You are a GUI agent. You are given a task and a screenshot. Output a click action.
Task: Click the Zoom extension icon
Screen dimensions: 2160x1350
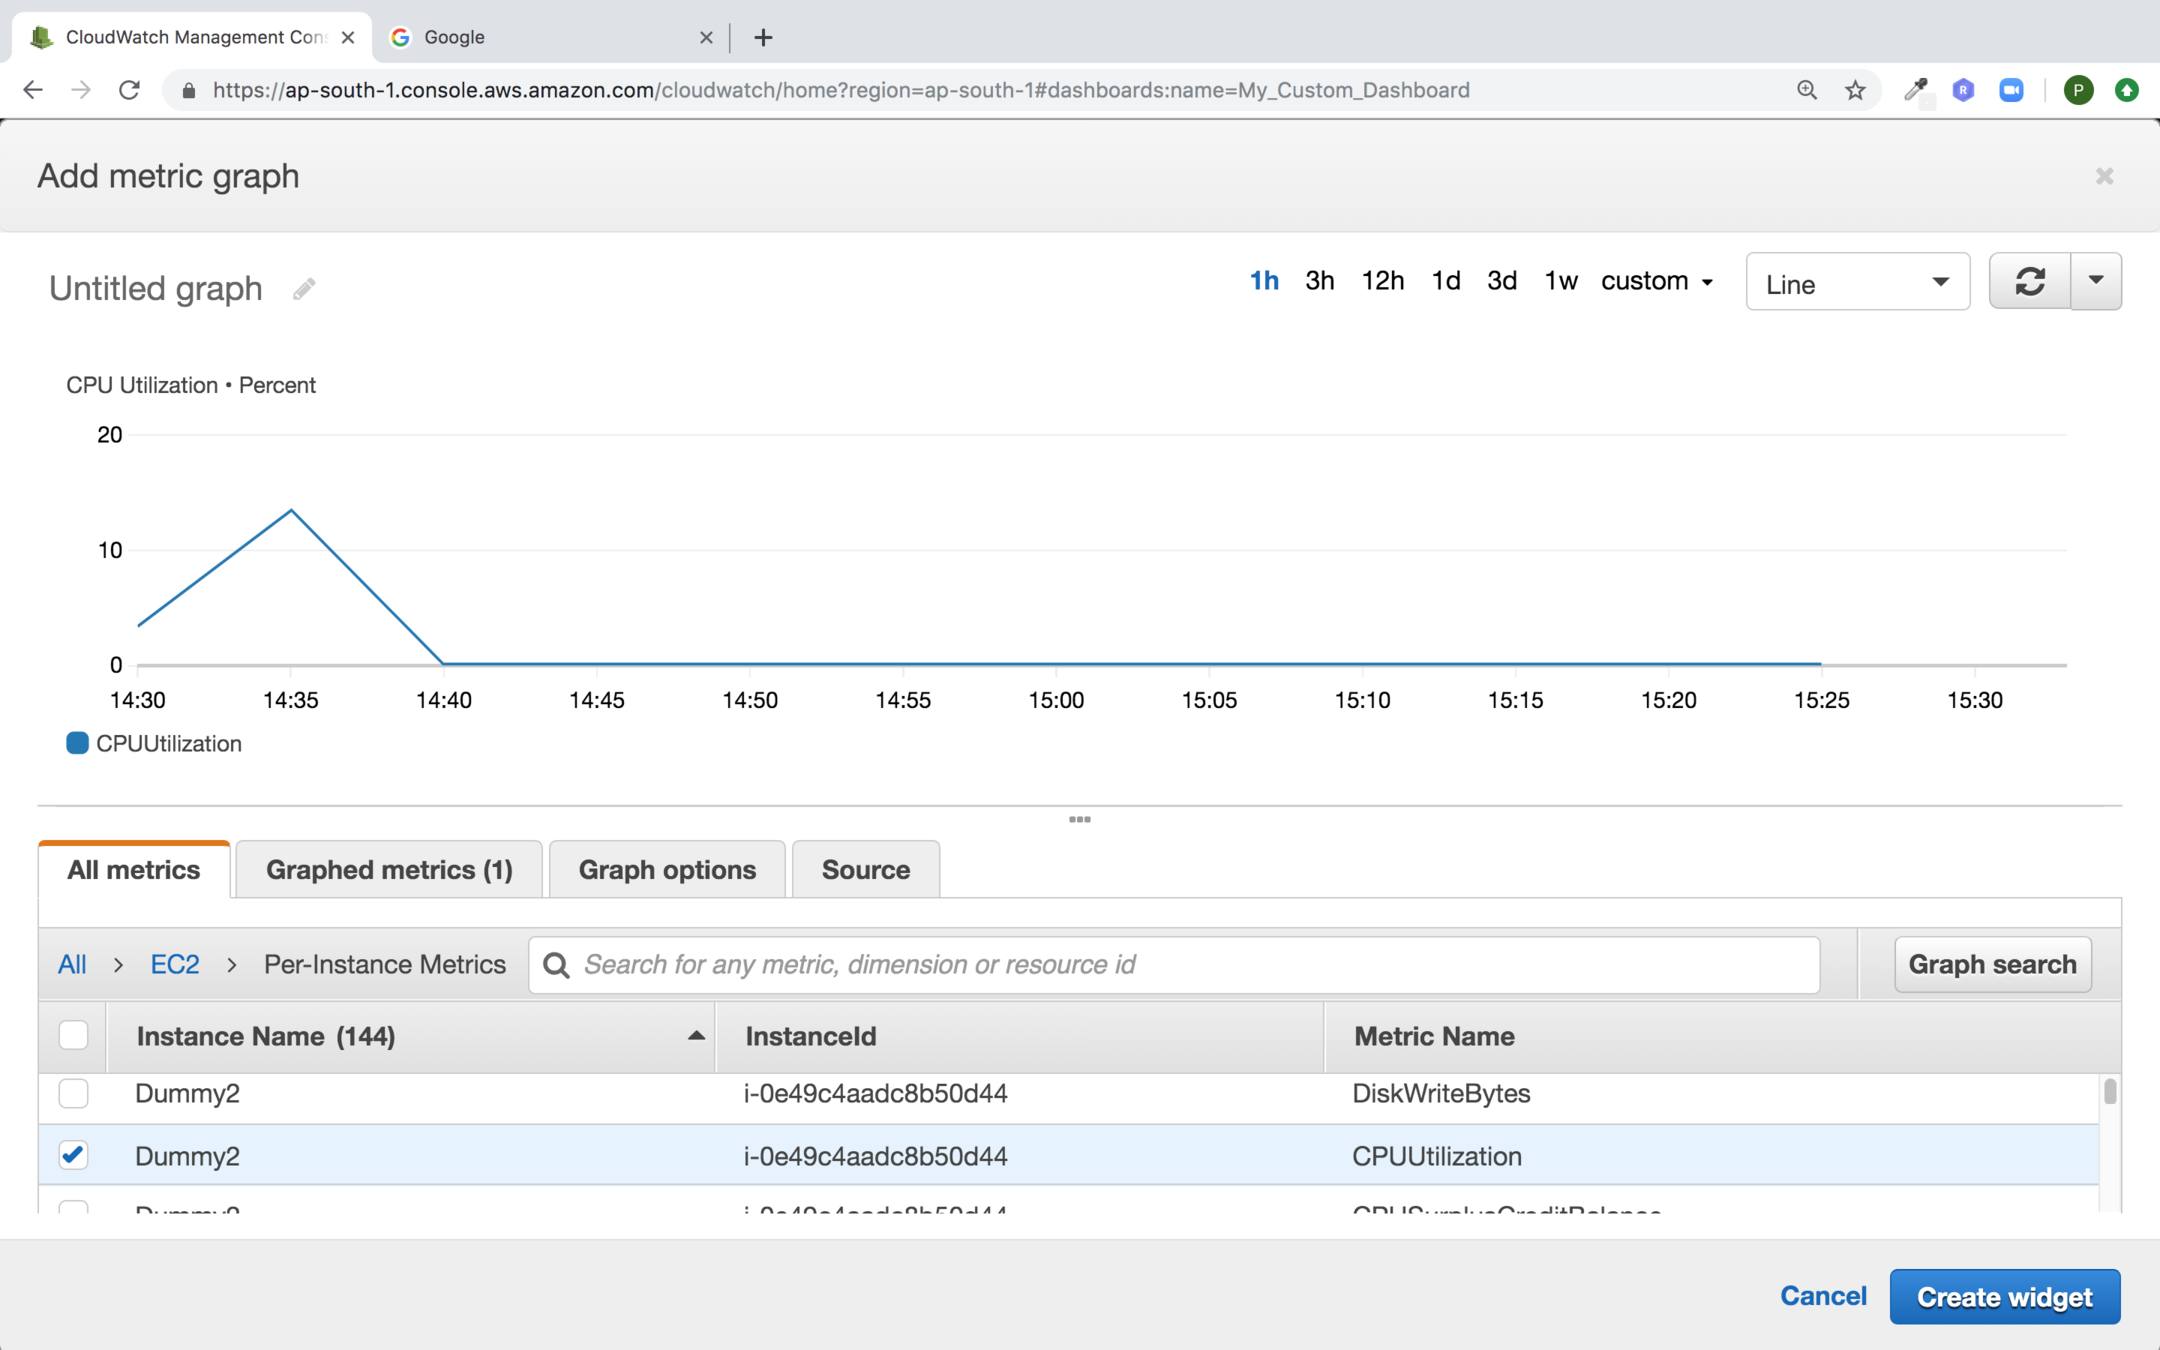pyautogui.click(x=2011, y=90)
